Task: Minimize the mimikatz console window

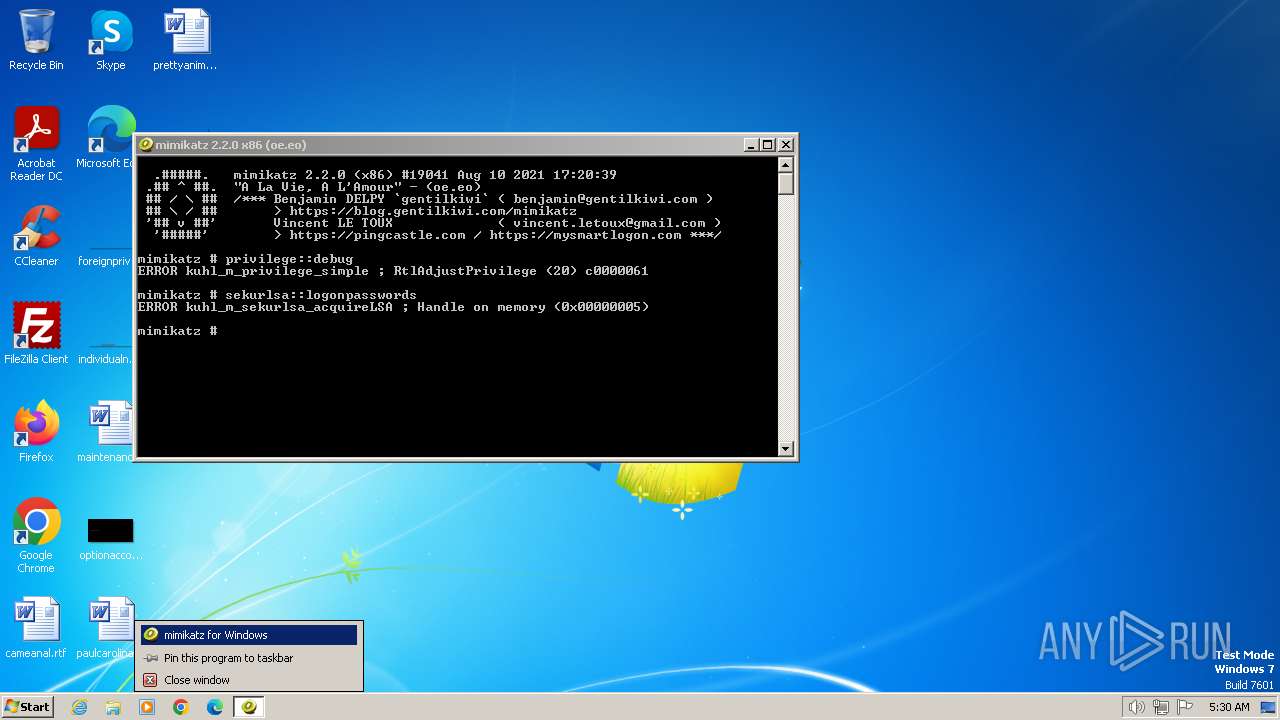Action: click(751, 145)
